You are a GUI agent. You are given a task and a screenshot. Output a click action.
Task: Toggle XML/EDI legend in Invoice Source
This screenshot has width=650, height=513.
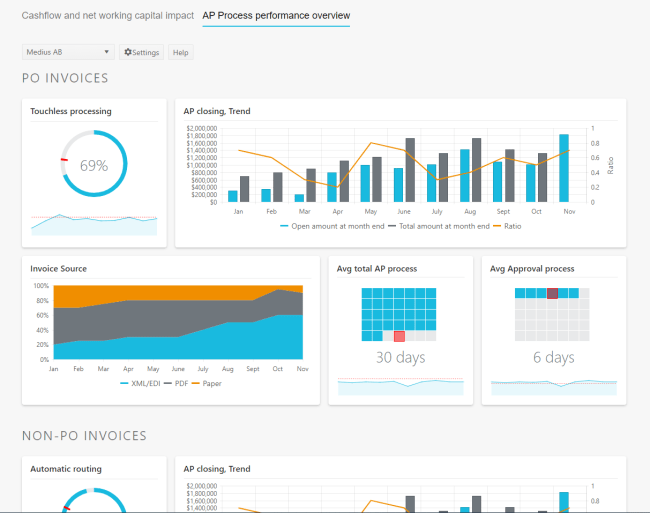pyautogui.click(x=140, y=384)
